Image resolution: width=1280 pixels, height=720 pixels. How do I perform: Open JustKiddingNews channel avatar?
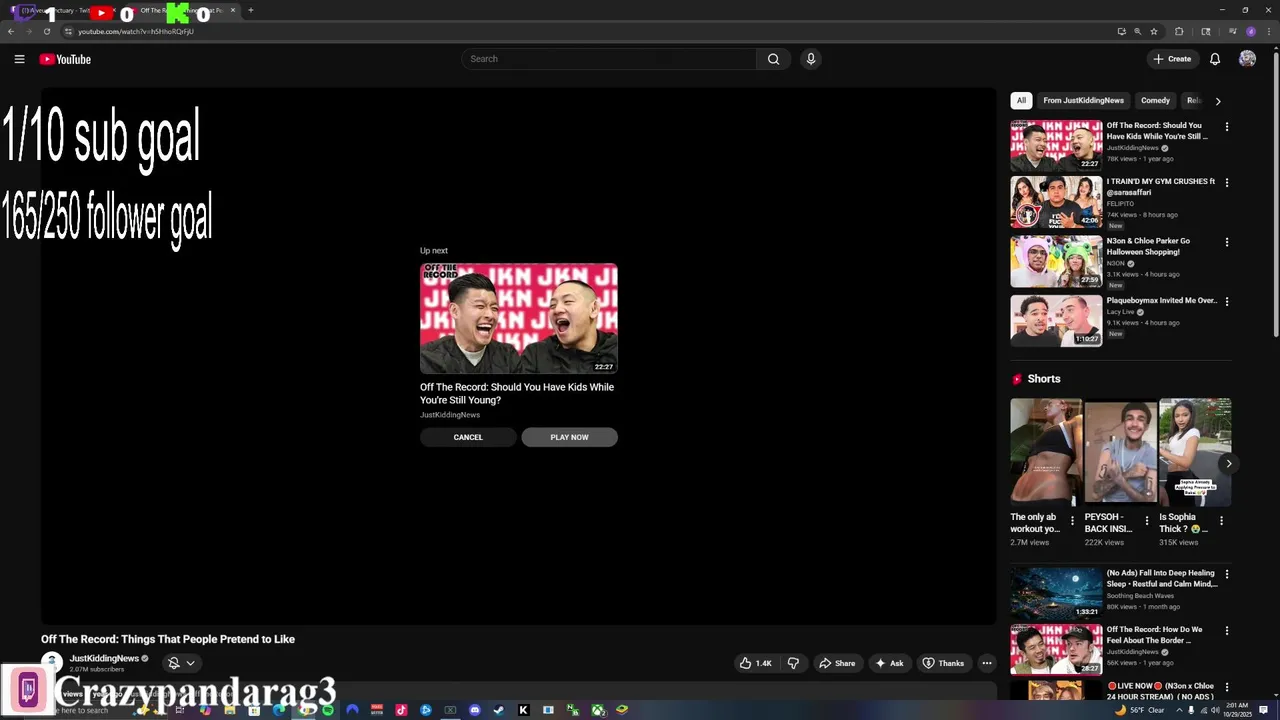tap(51, 662)
